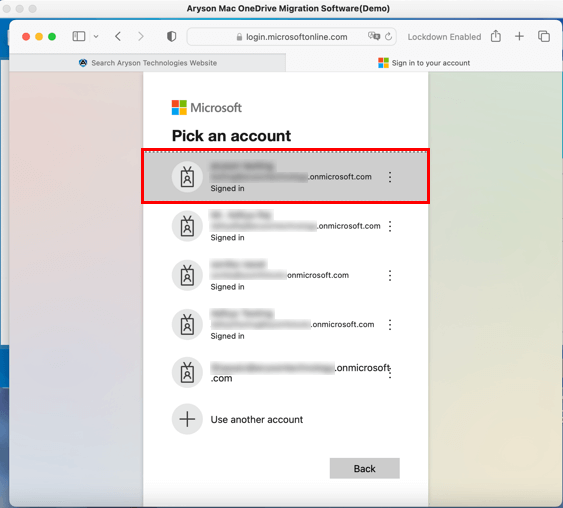Reload the page with the refresh icon
The height and width of the screenshot is (508, 563).
pyautogui.click(x=388, y=36)
